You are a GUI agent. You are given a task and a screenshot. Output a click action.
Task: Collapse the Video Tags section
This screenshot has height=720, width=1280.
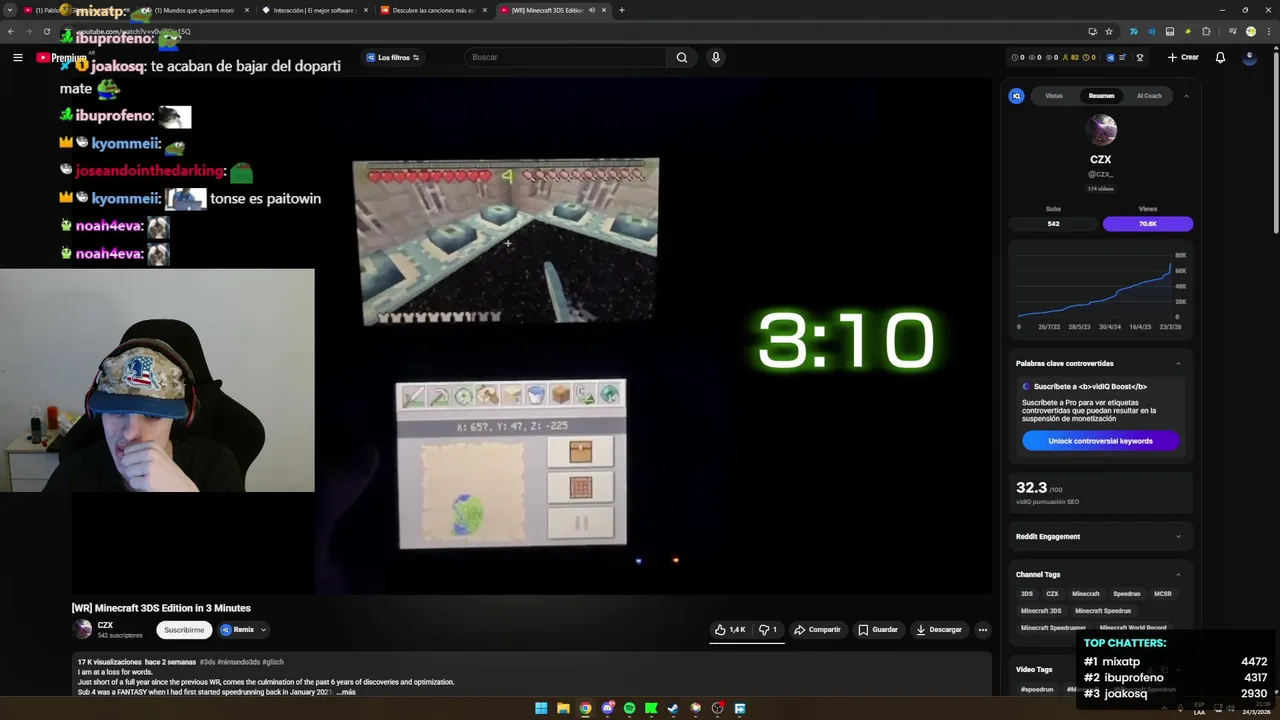[1178, 669]
